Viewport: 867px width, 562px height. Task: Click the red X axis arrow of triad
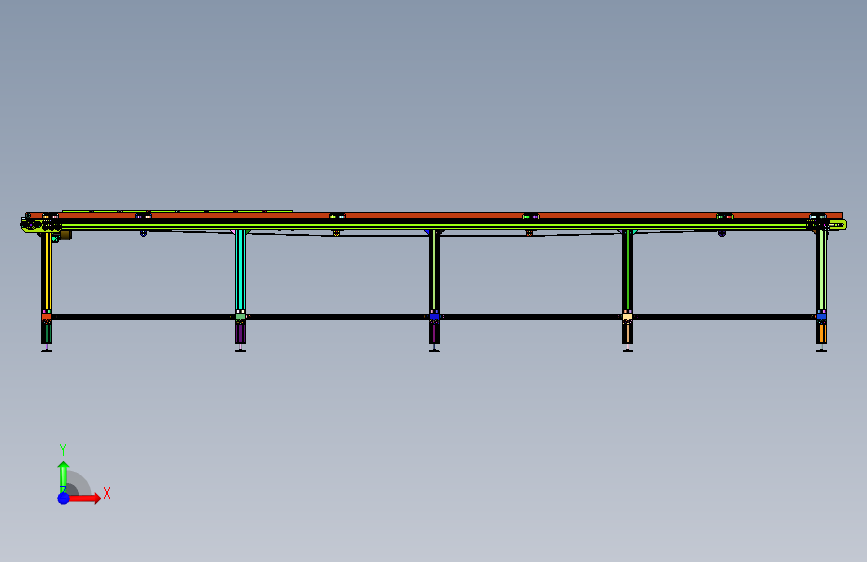pyautogui.click(x=84, y=498)
